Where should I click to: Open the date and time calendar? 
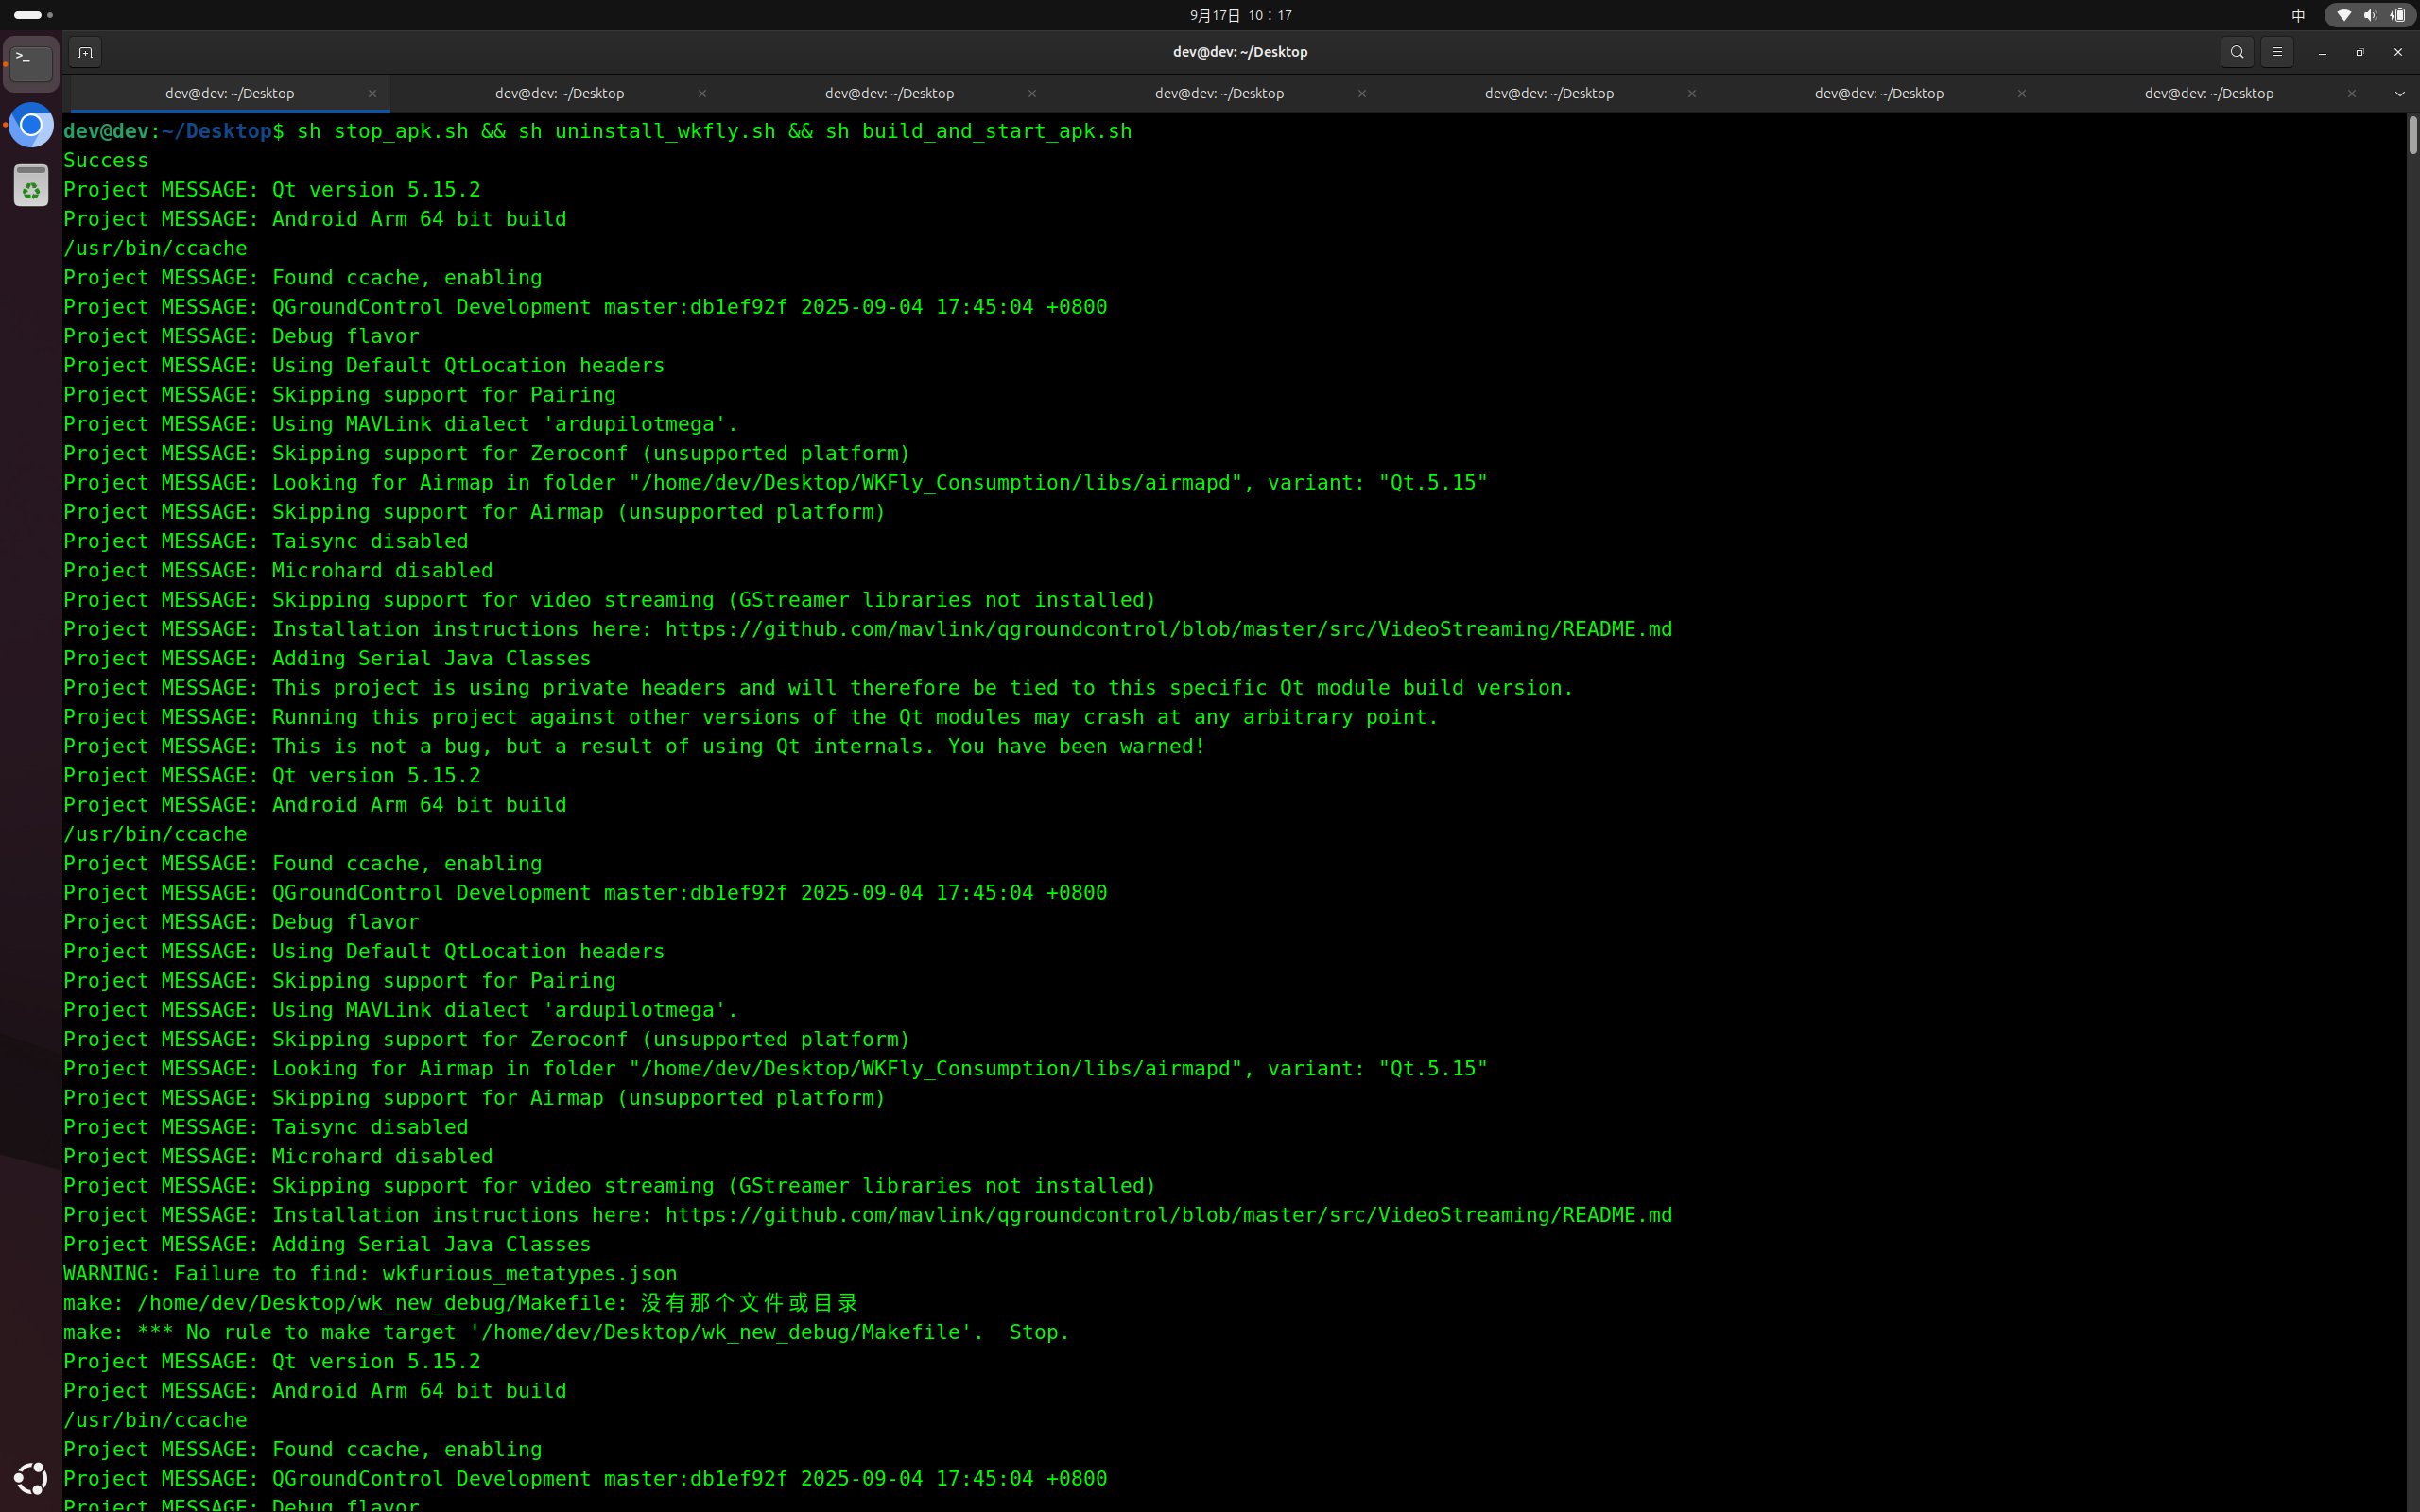1240,15
